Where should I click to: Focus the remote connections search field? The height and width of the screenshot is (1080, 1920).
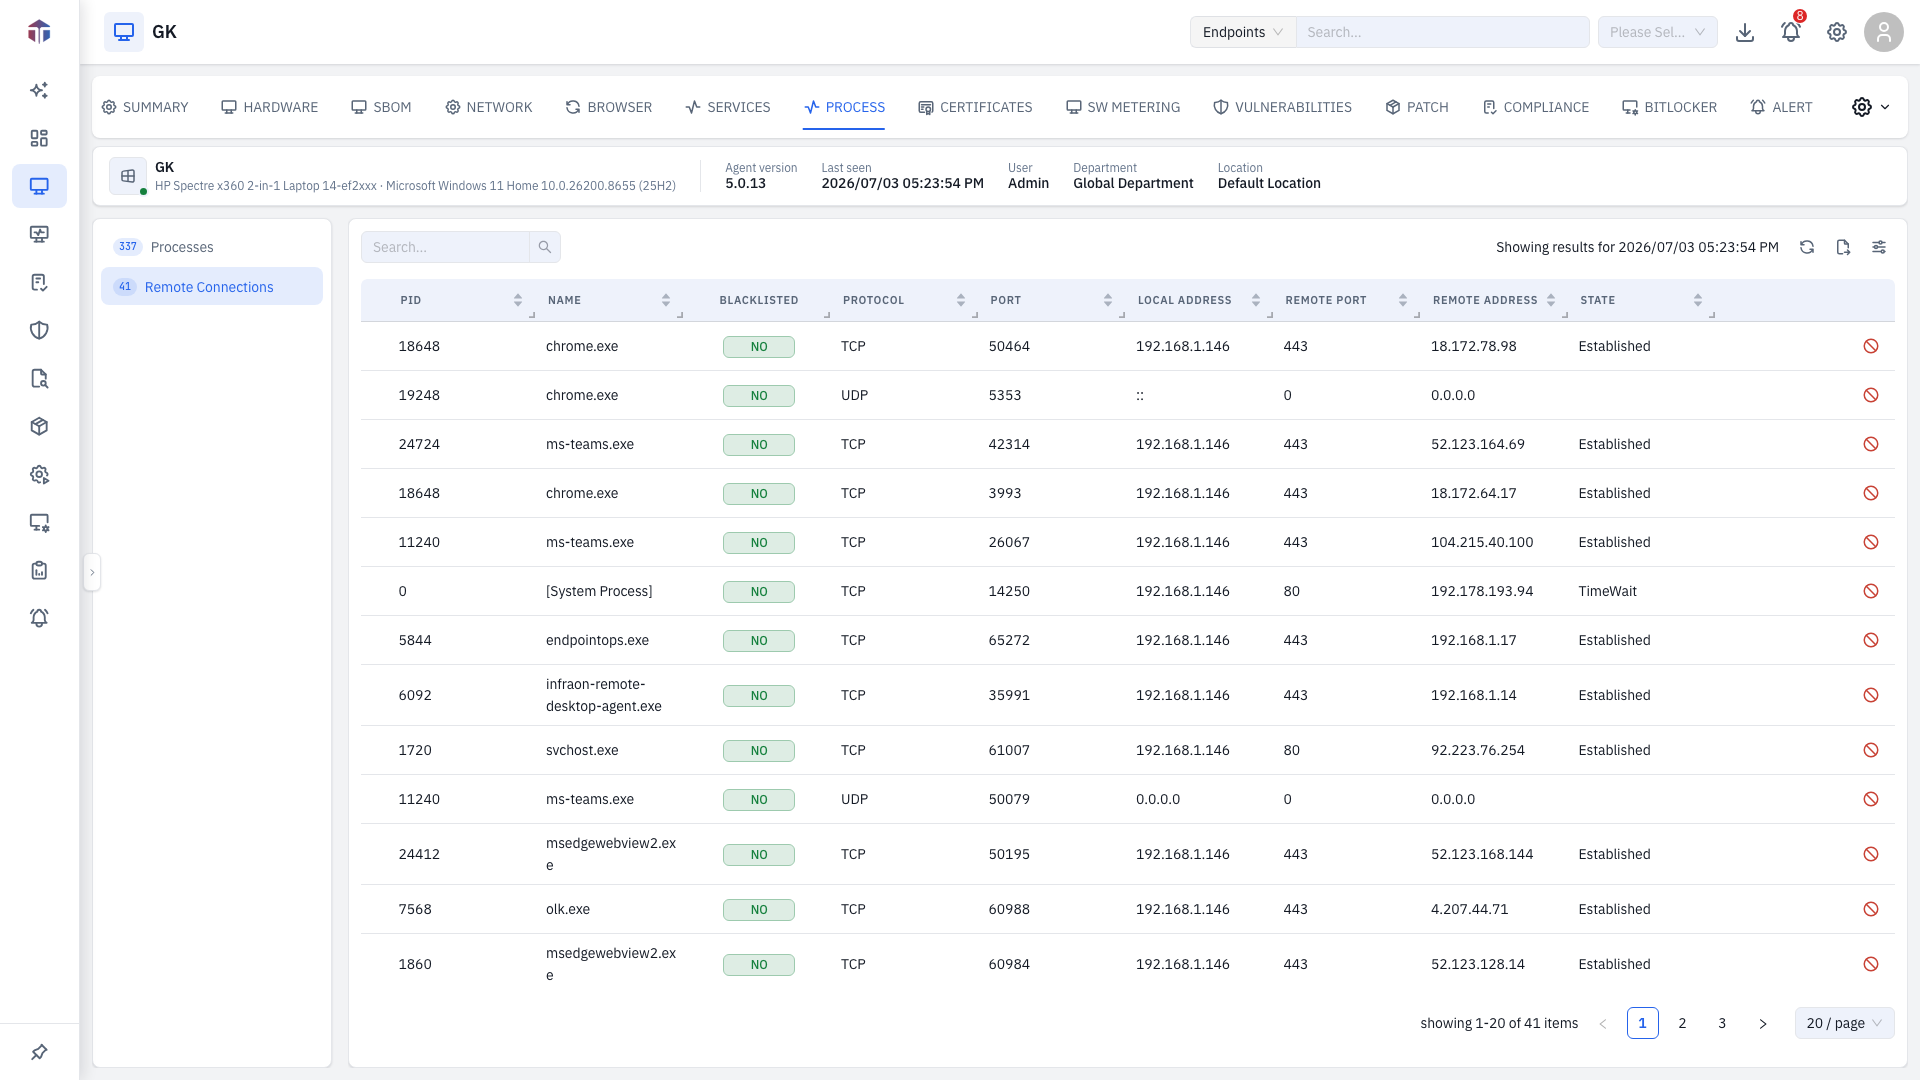445,247
